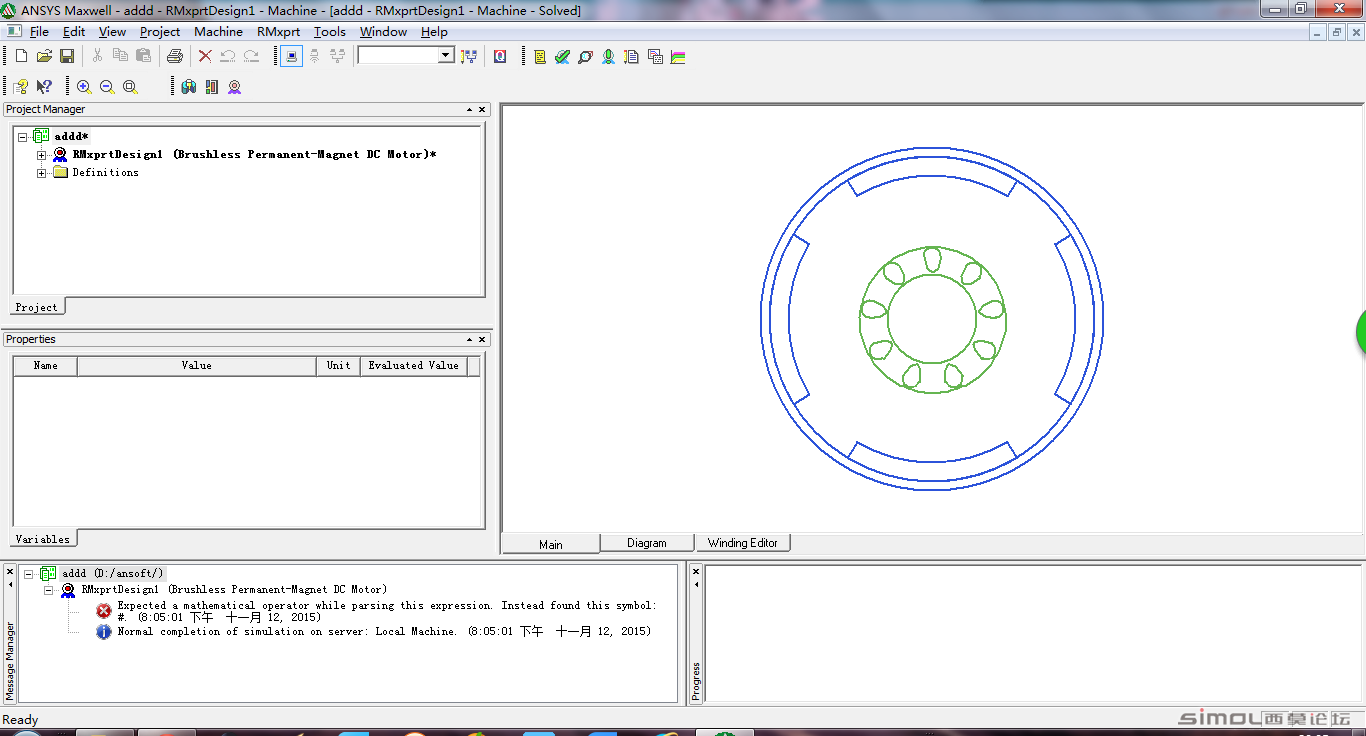Switch to the Project tab
Screen dimensions: 1366x736
37,307
